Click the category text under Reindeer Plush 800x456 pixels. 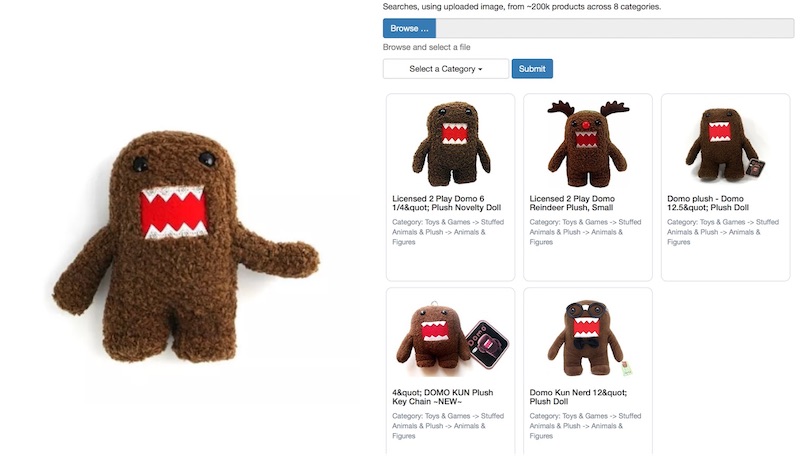585,232
